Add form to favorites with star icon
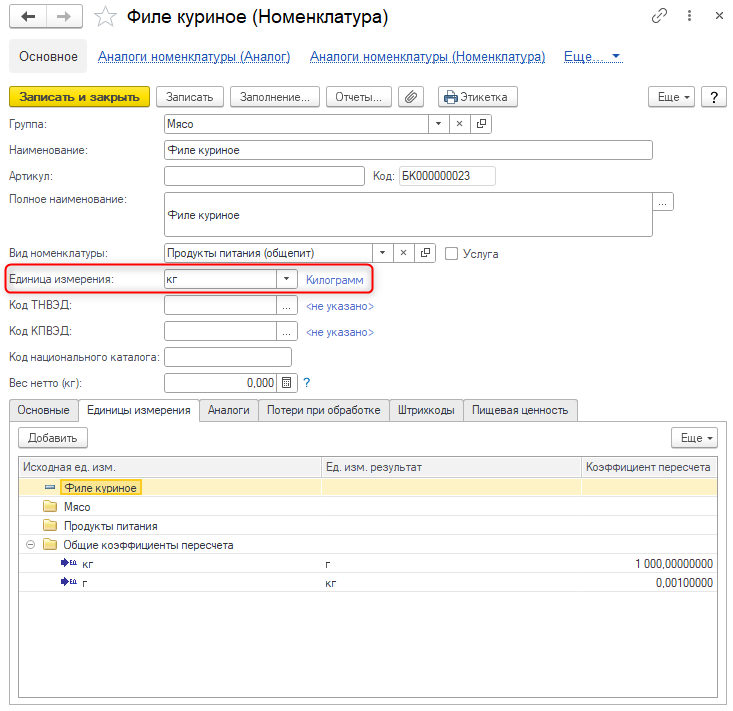 [105, 17]
